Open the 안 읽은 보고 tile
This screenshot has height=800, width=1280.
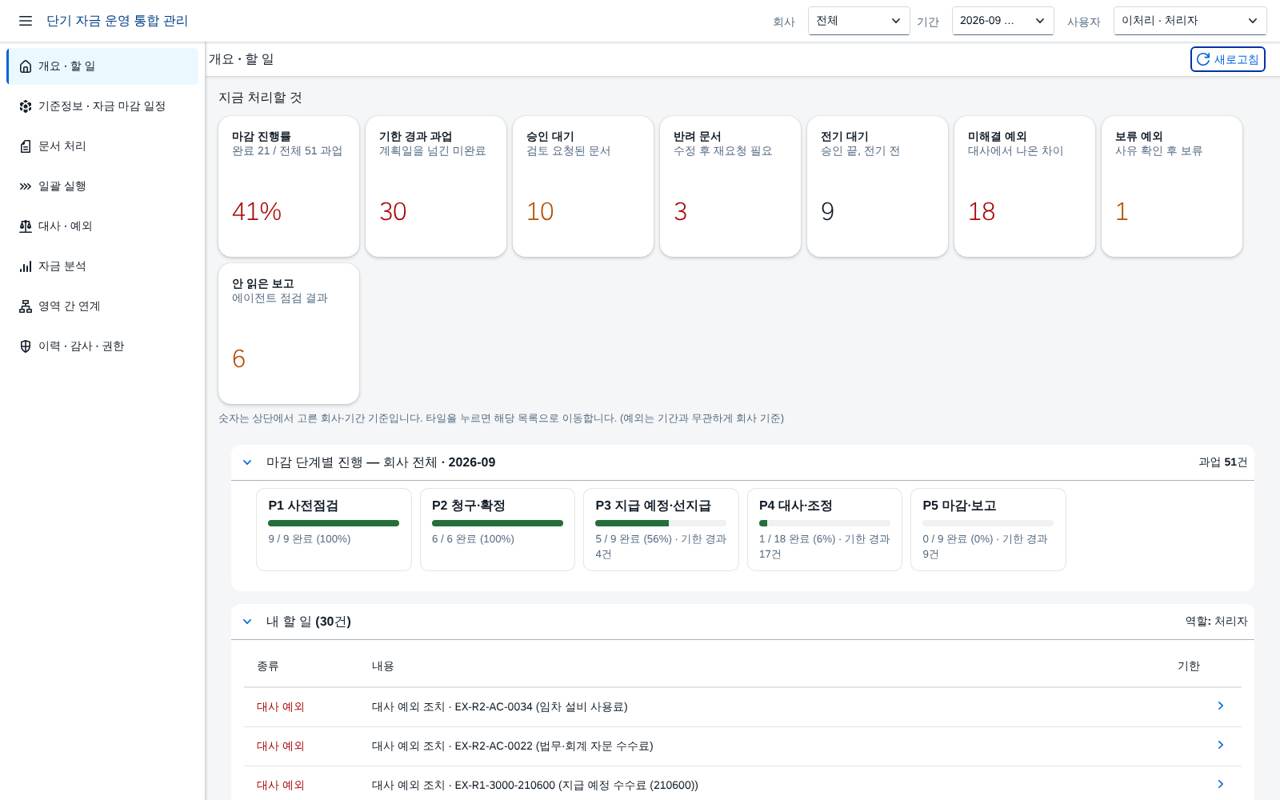289,334
